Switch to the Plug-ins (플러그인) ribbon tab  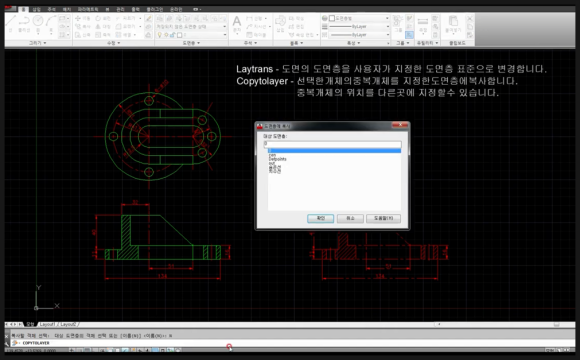pos(155,9)
